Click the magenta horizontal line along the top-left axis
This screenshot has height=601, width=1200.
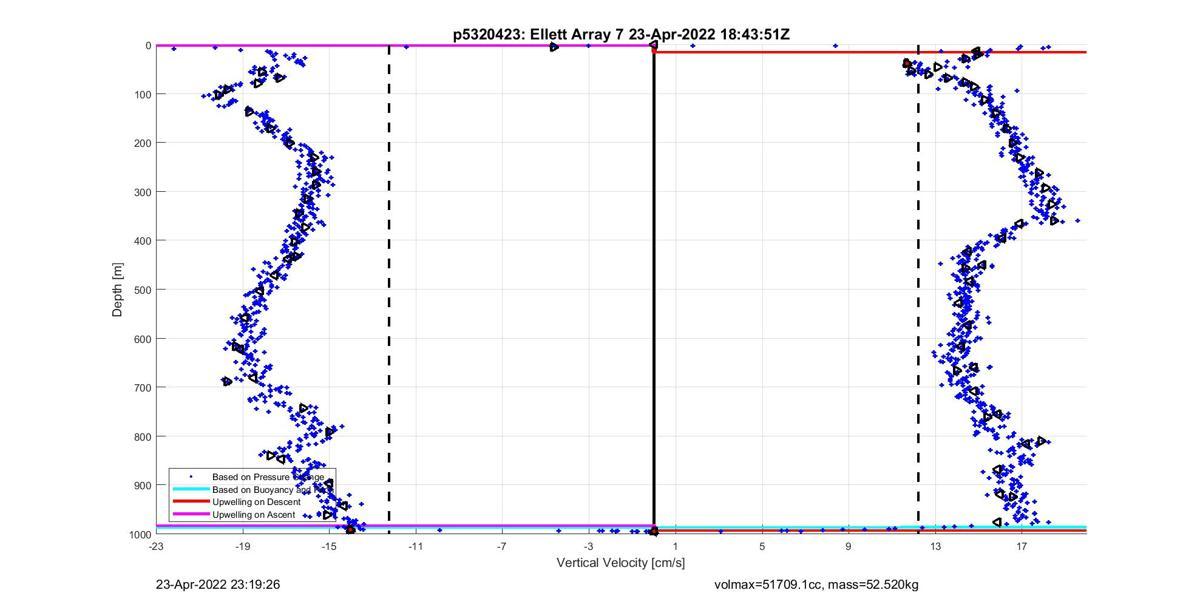[405, 45]
